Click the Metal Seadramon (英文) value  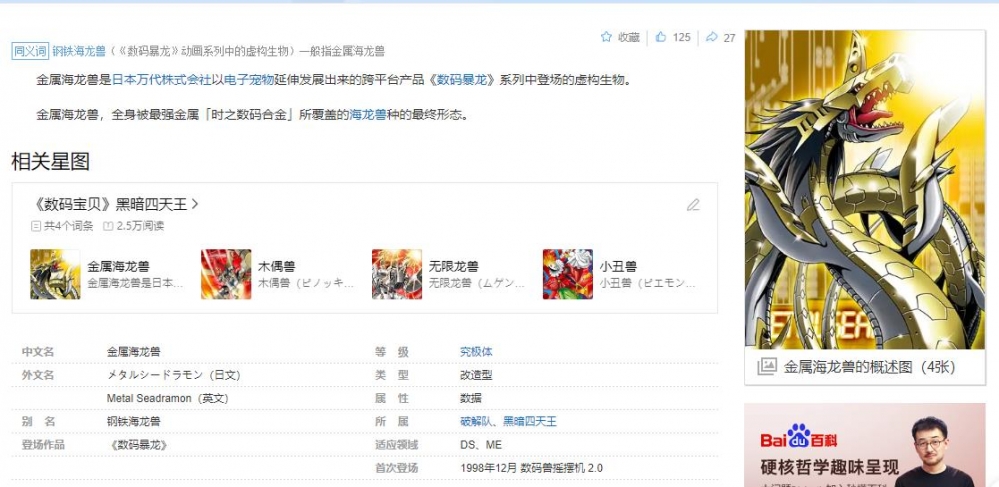[168, 398]
